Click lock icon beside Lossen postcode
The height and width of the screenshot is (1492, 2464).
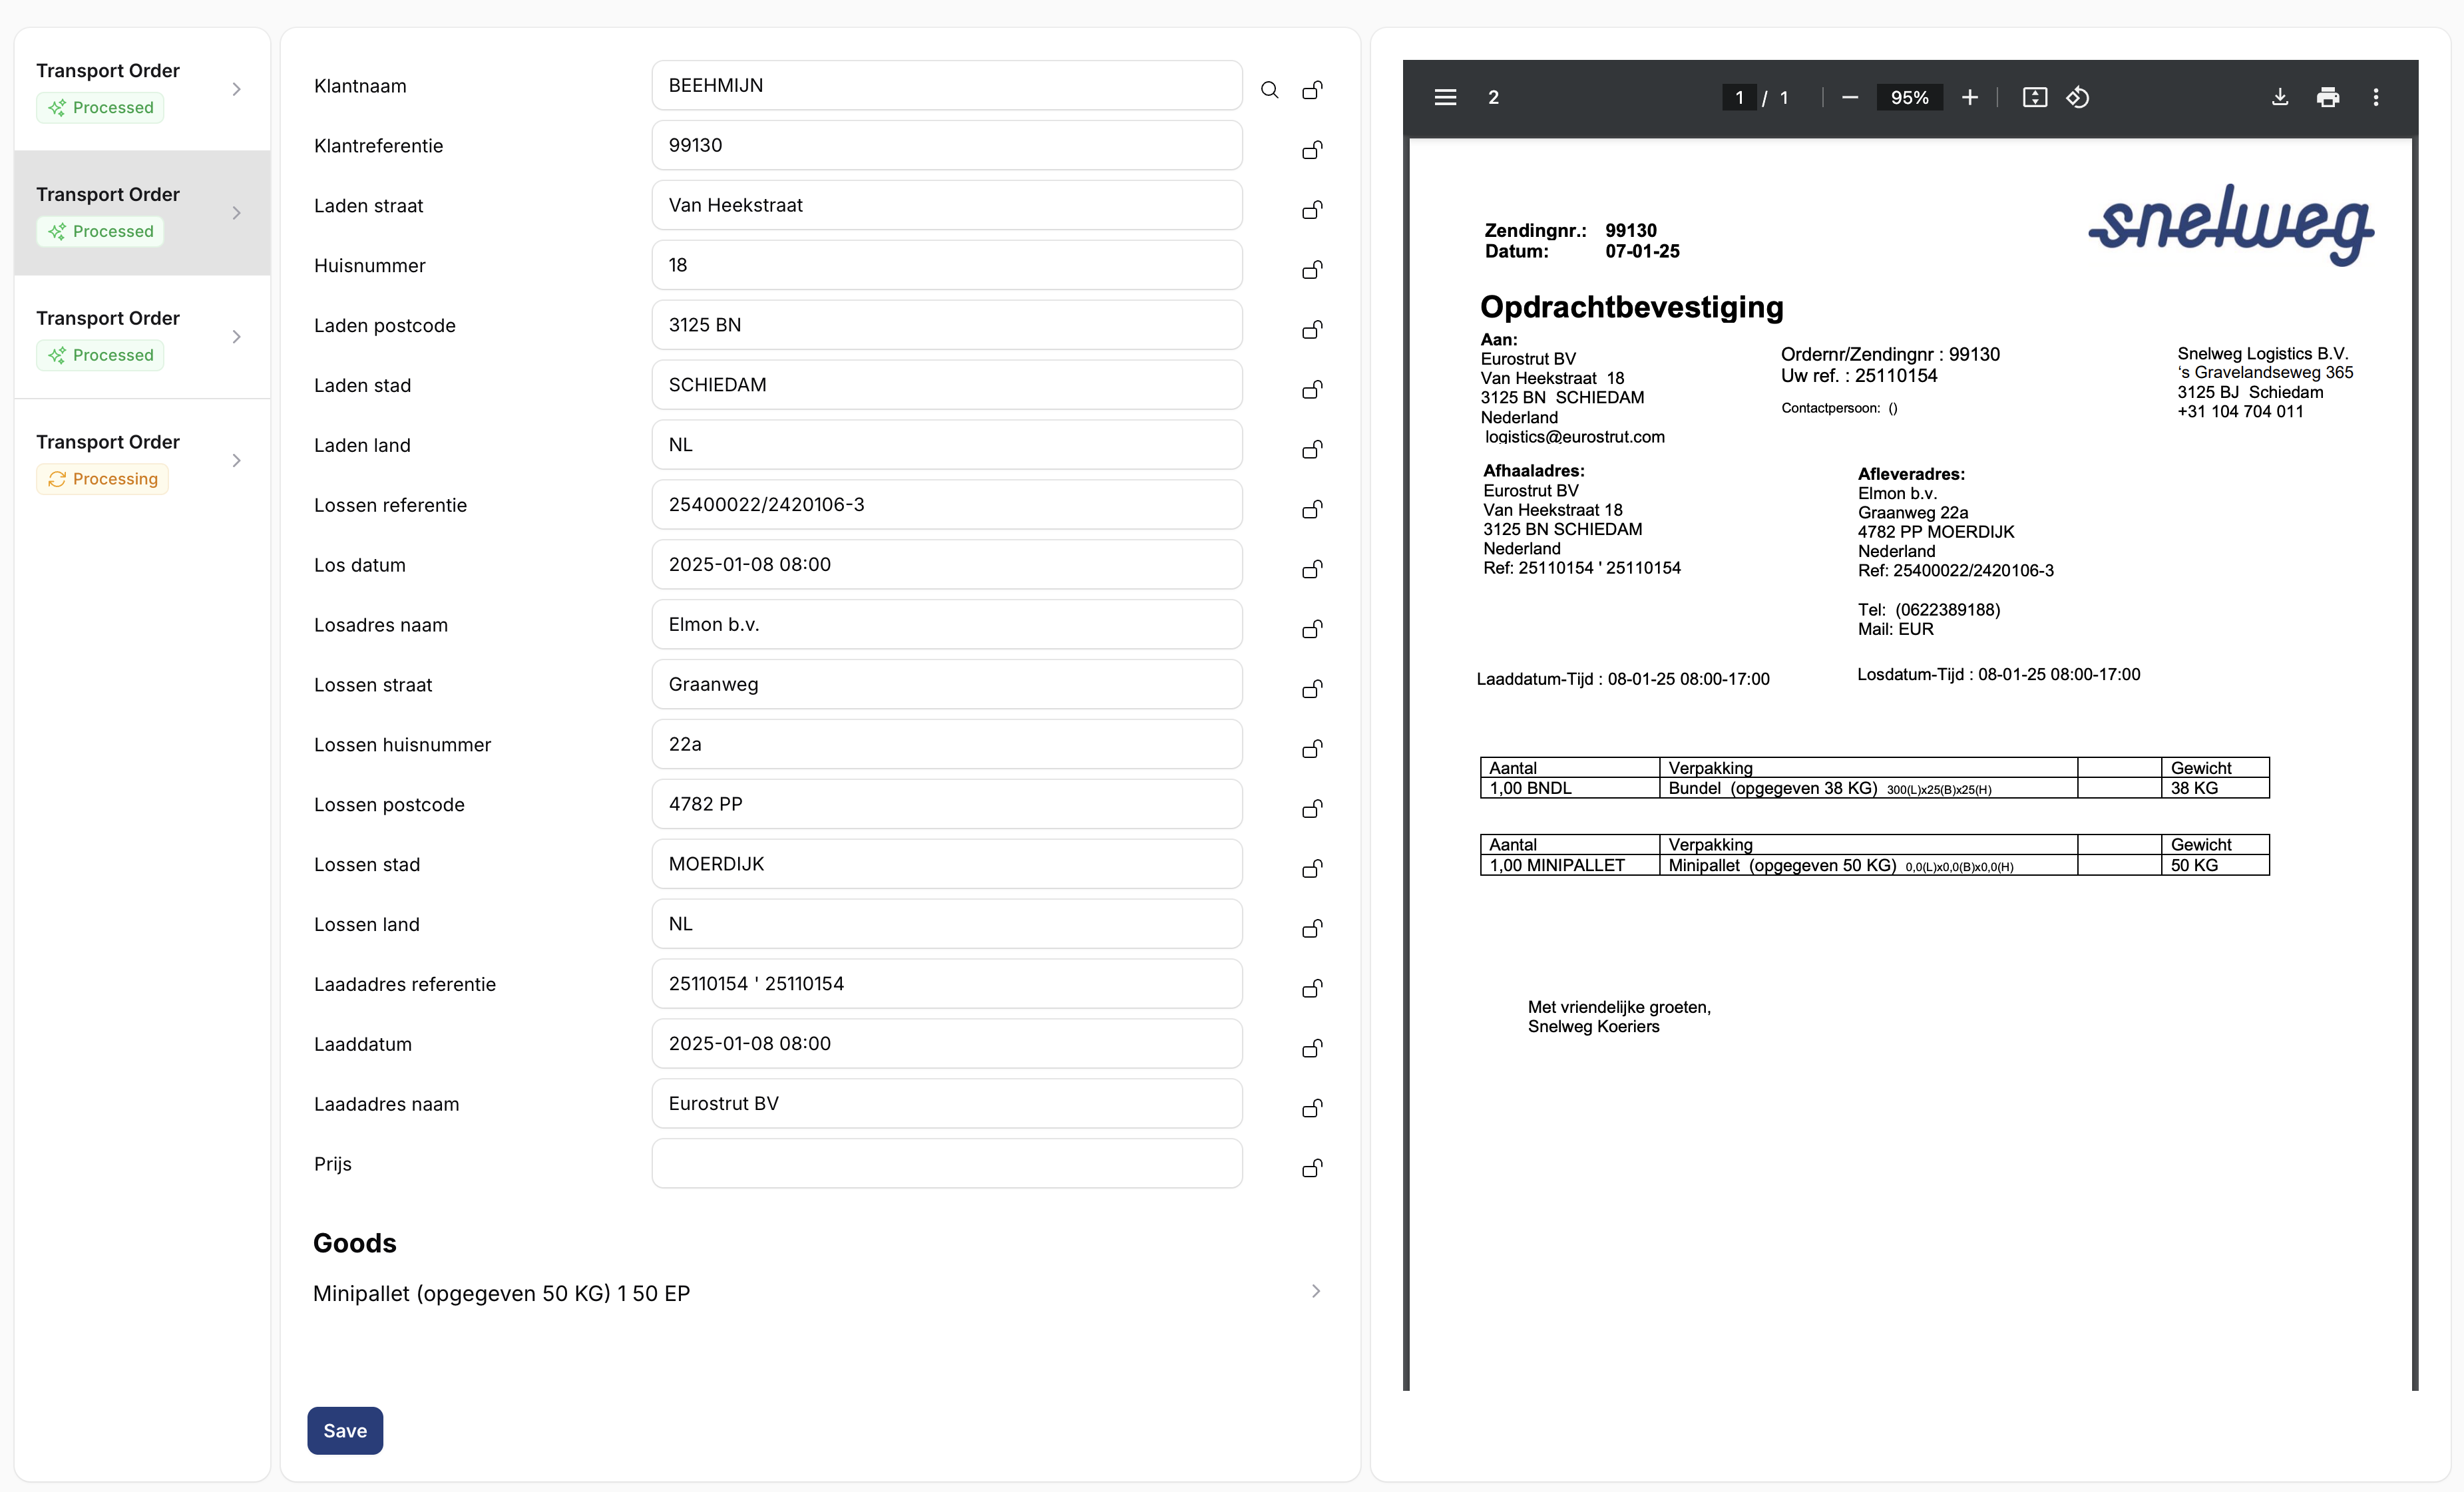click(x=1312, y=809)
